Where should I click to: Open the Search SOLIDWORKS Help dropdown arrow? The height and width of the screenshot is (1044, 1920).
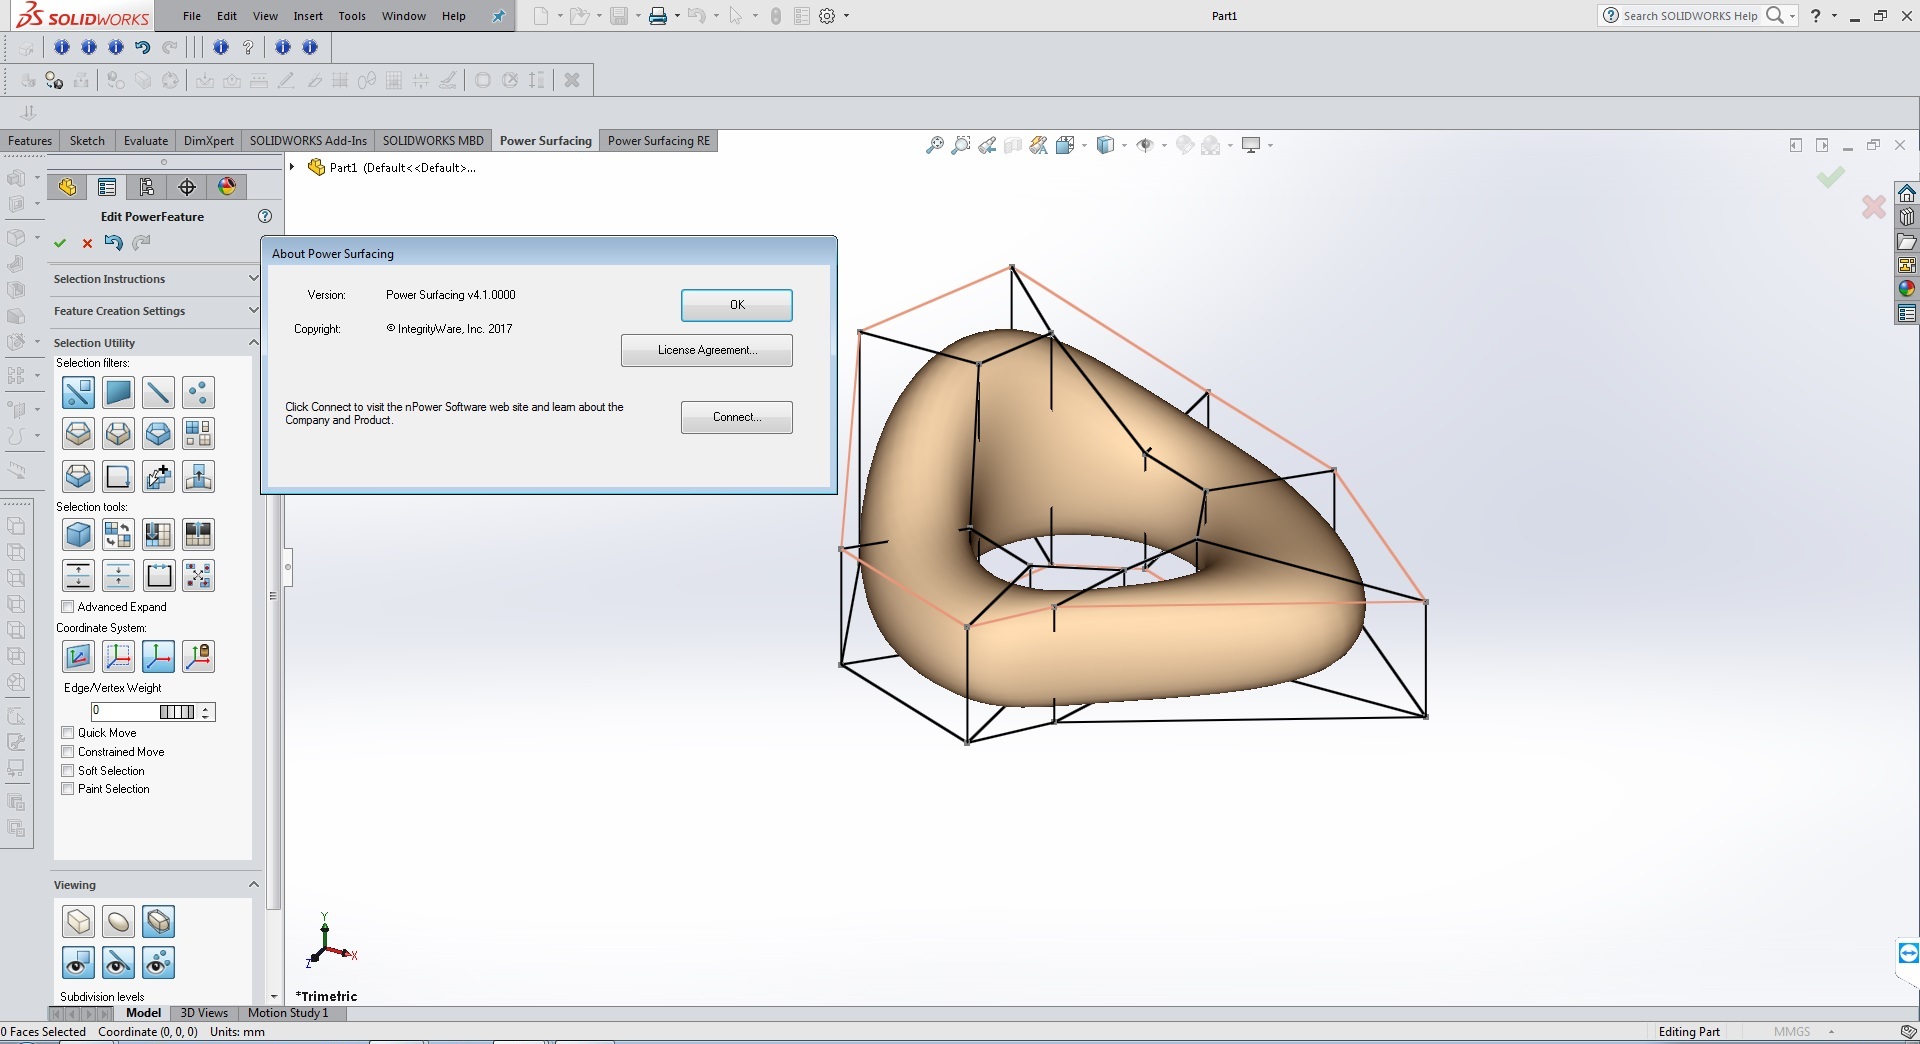pyautogui.click(x=1792, y=16)
